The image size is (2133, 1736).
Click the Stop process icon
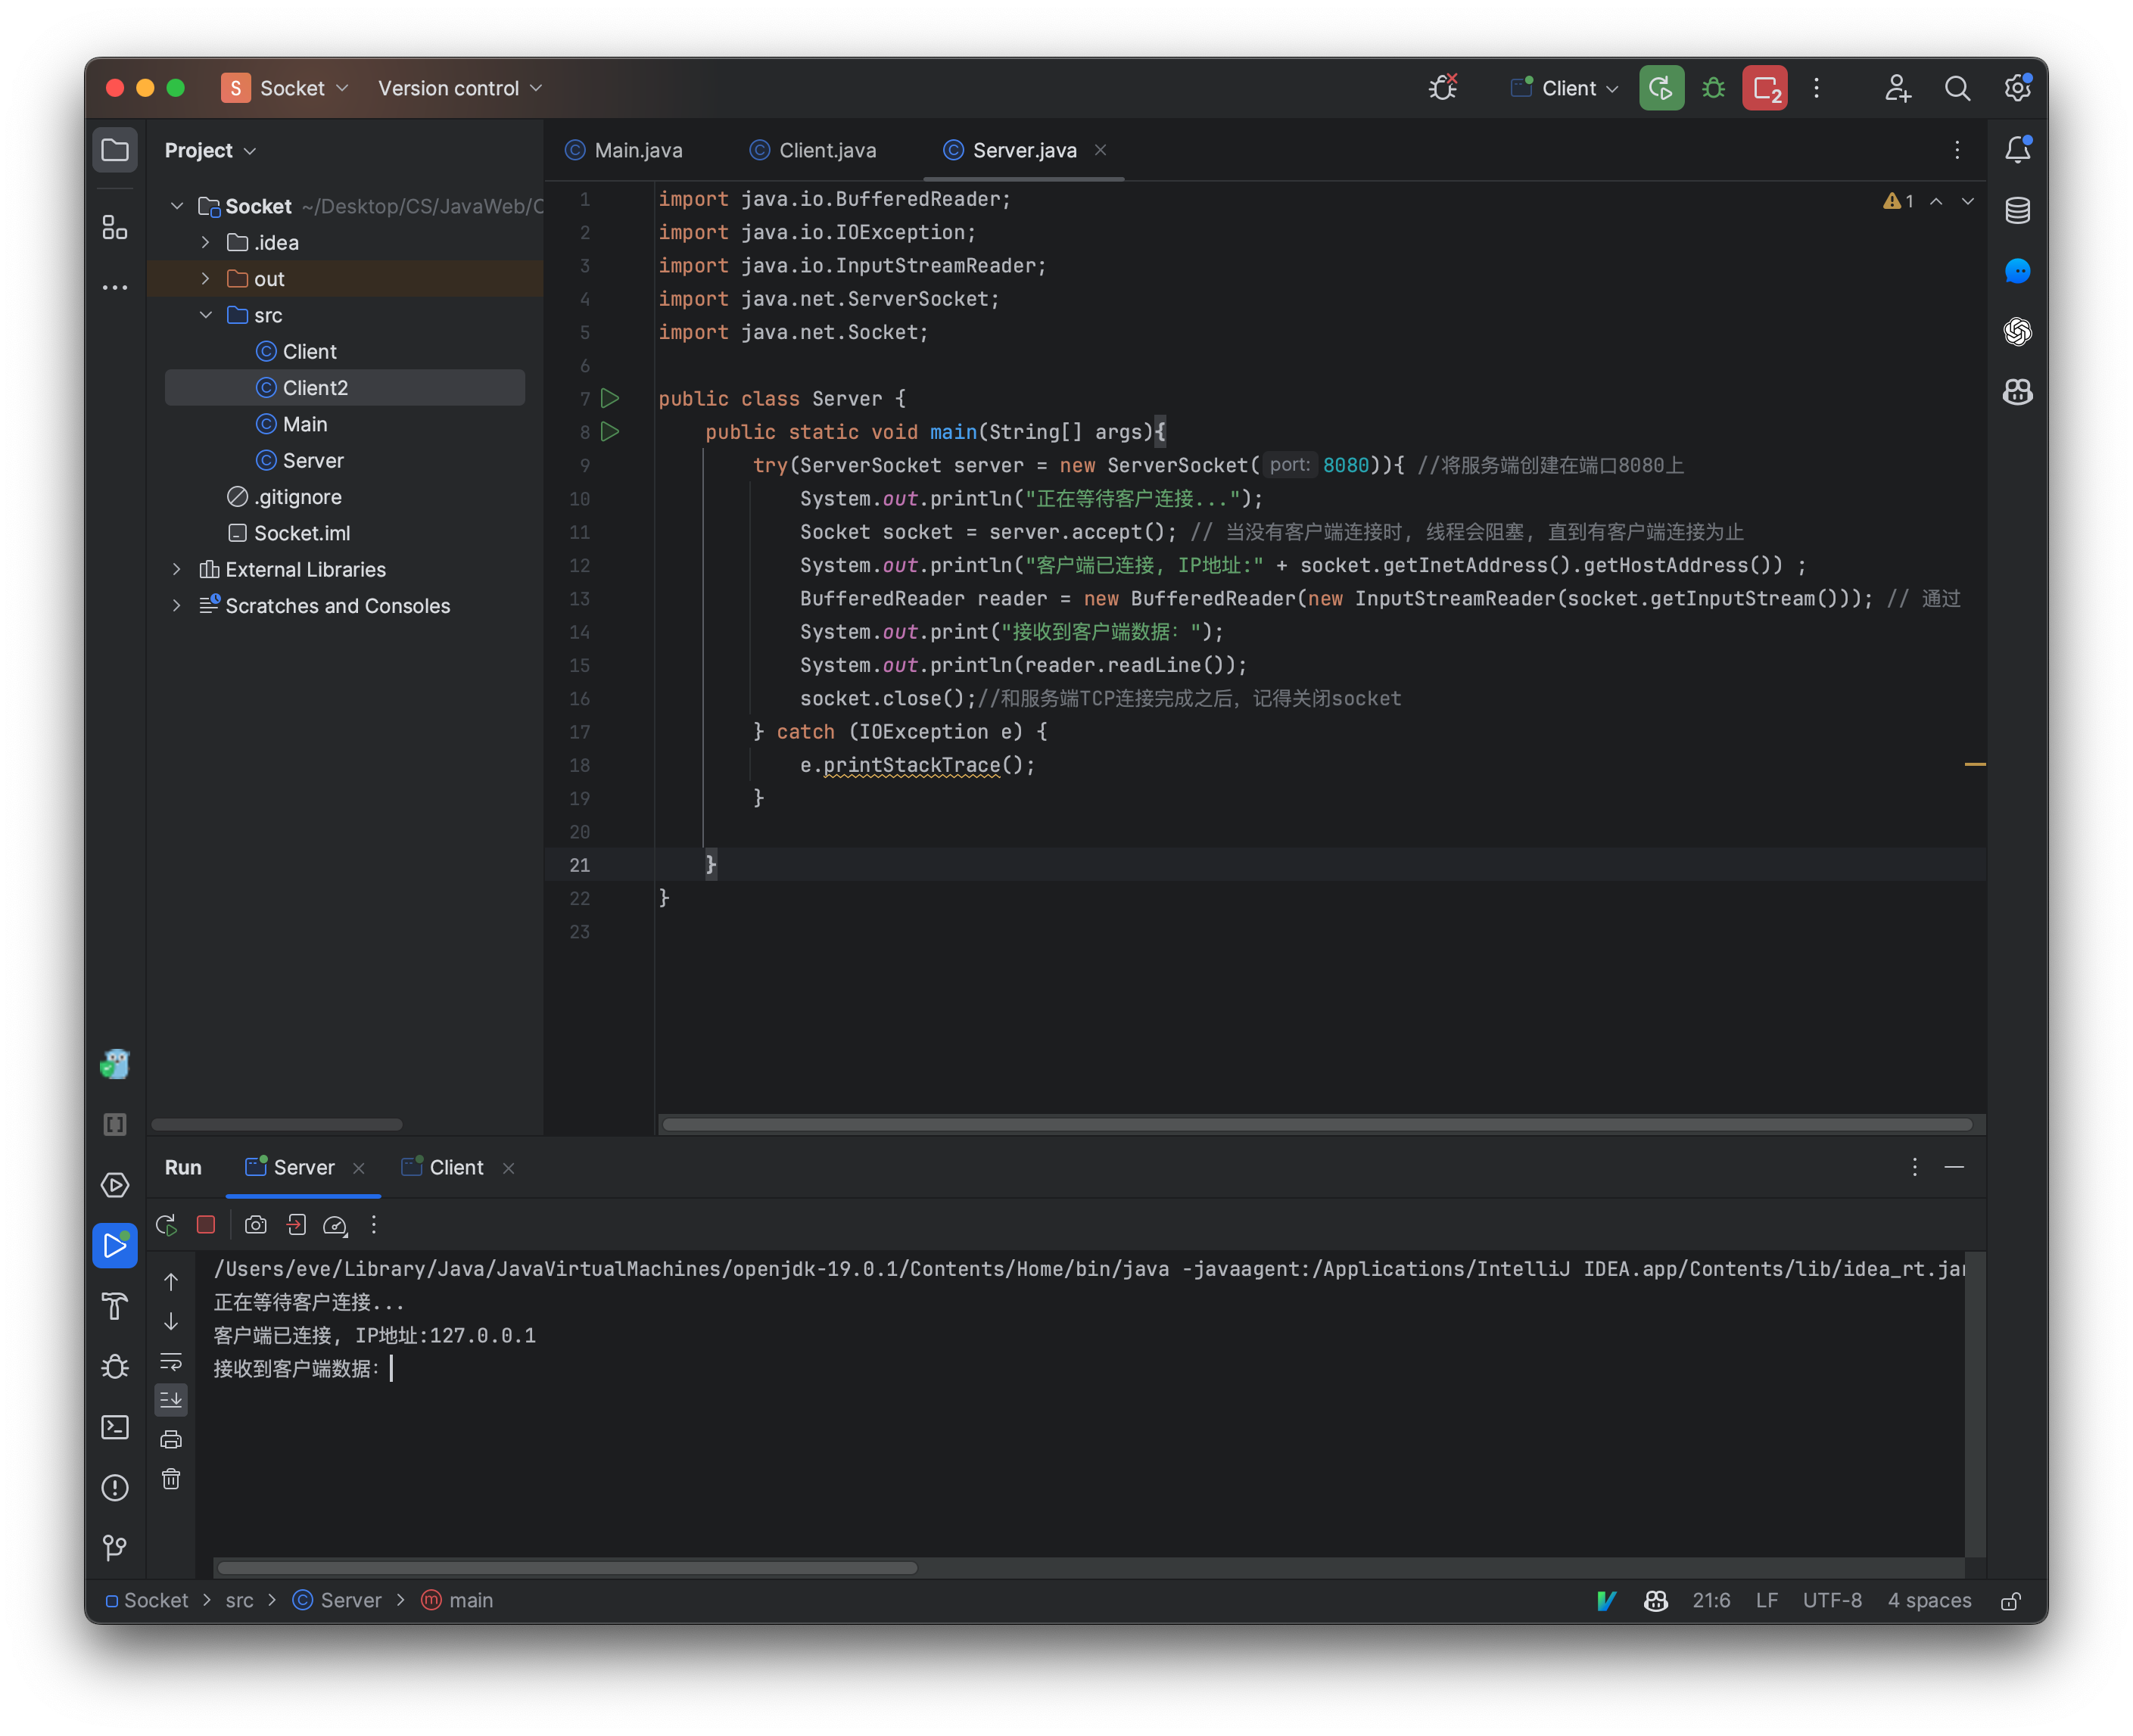(202, 1224)
